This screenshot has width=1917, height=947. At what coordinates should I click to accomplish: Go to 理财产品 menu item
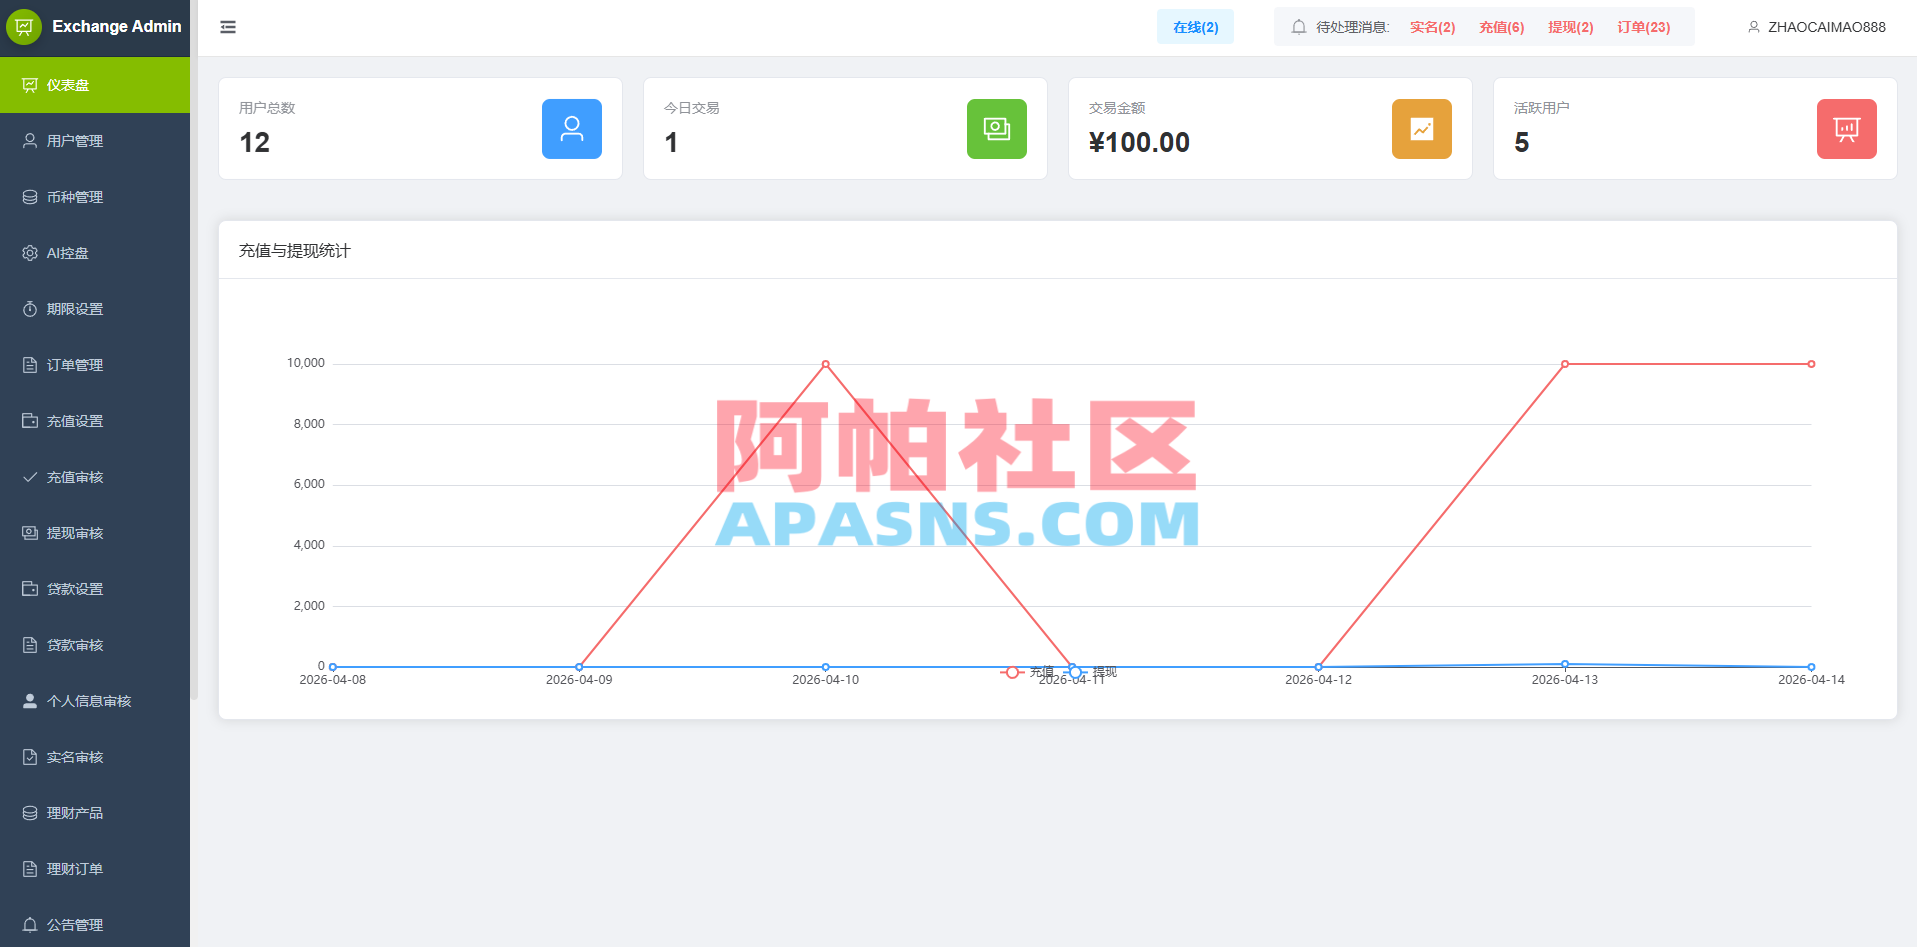pyautogui.click(x=95, y=813)
